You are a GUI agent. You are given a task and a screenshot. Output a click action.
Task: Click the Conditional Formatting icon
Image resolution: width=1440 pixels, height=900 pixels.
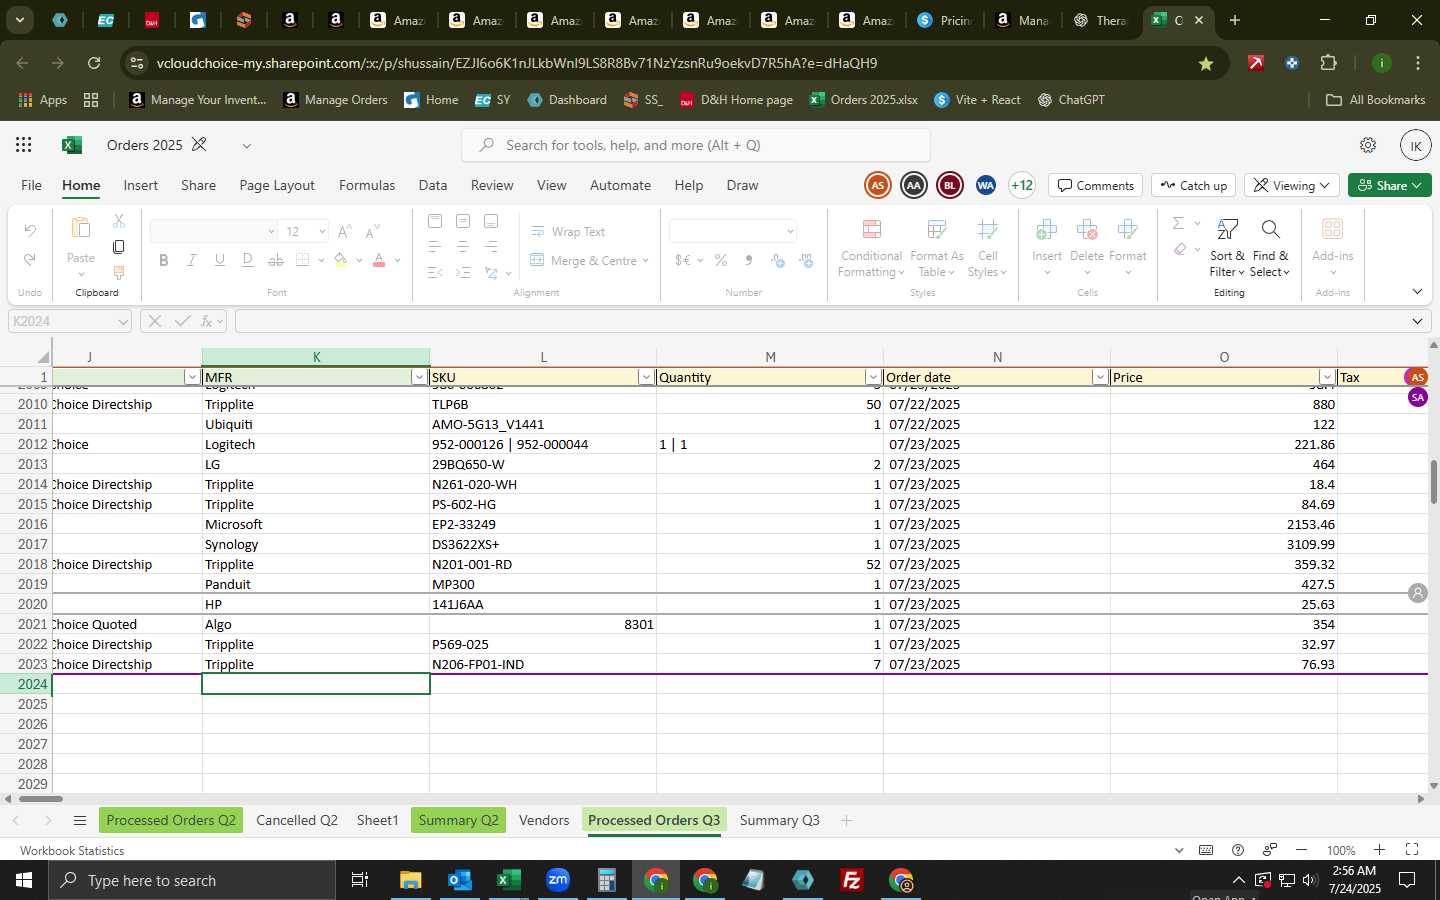point(871,230)
